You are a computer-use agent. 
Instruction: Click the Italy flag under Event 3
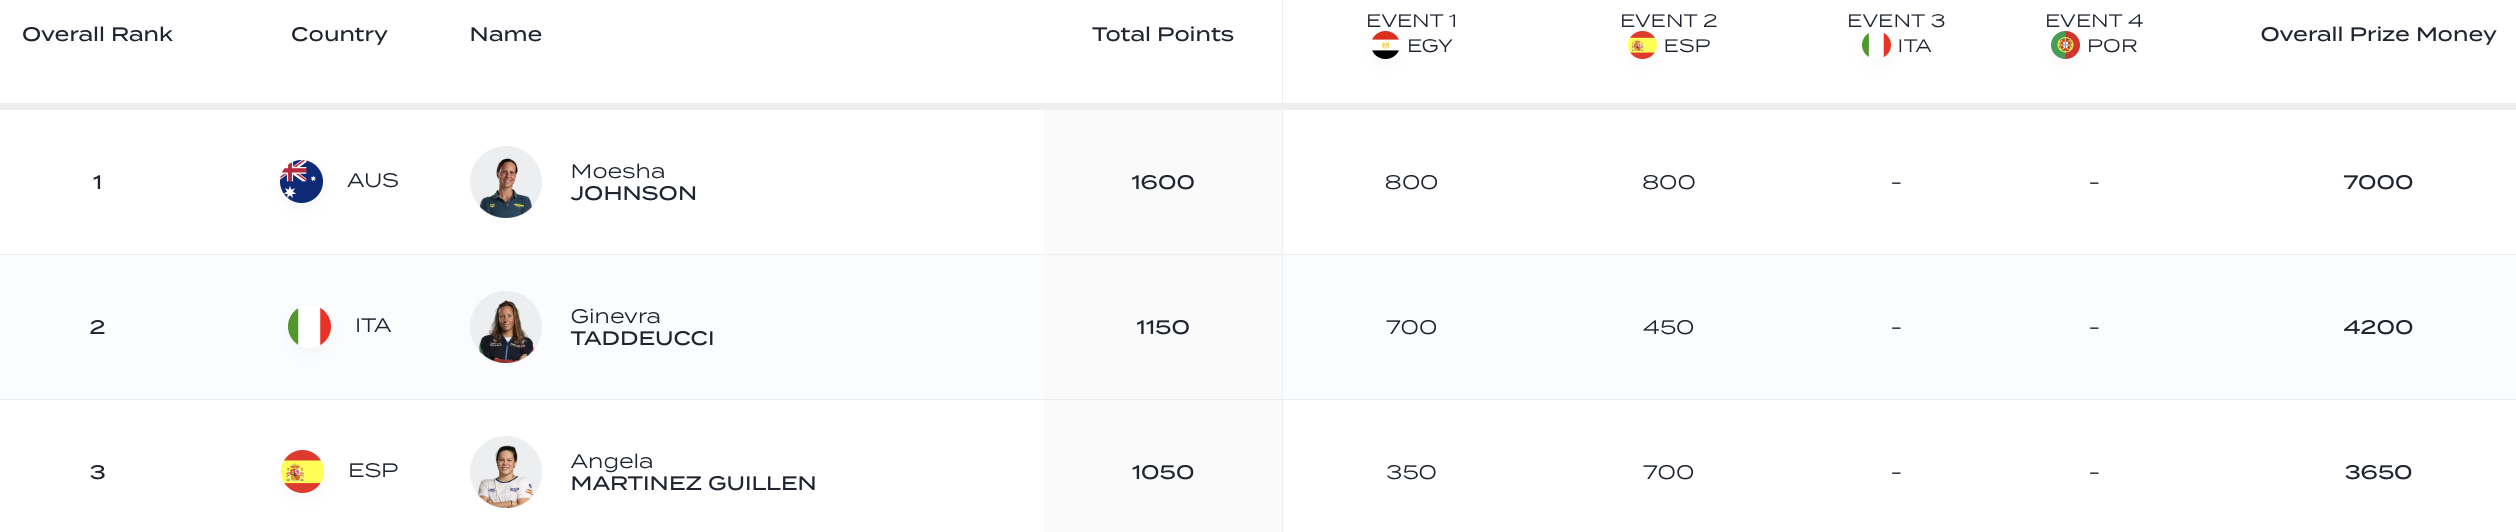(1876, 46)
